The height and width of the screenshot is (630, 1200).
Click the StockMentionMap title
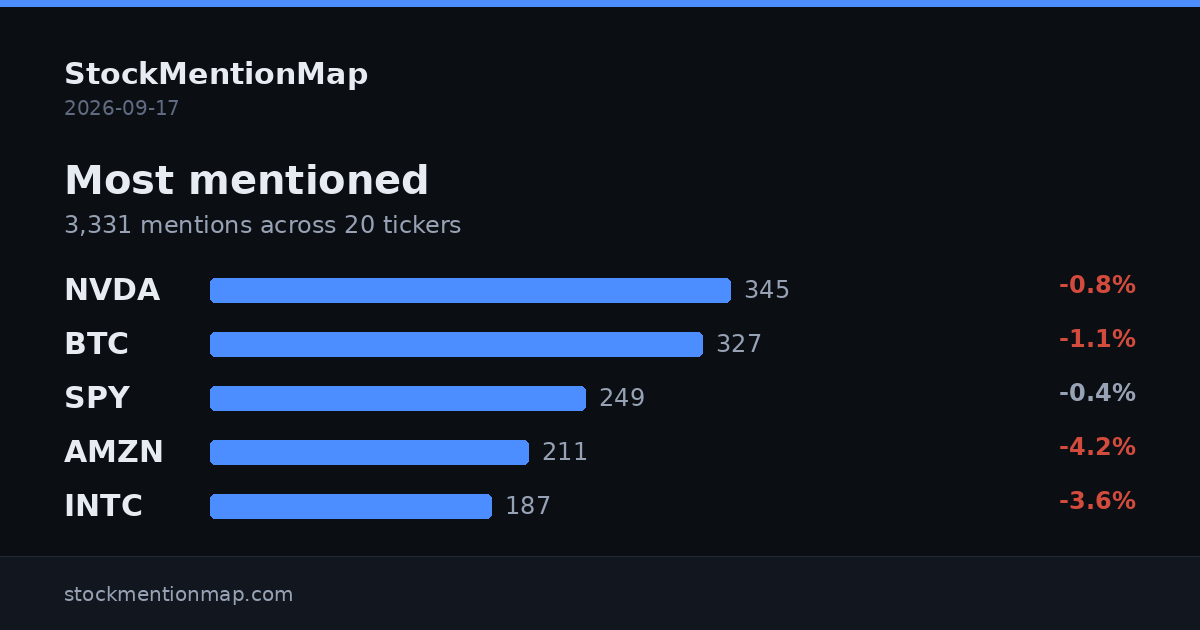[216, 74]
